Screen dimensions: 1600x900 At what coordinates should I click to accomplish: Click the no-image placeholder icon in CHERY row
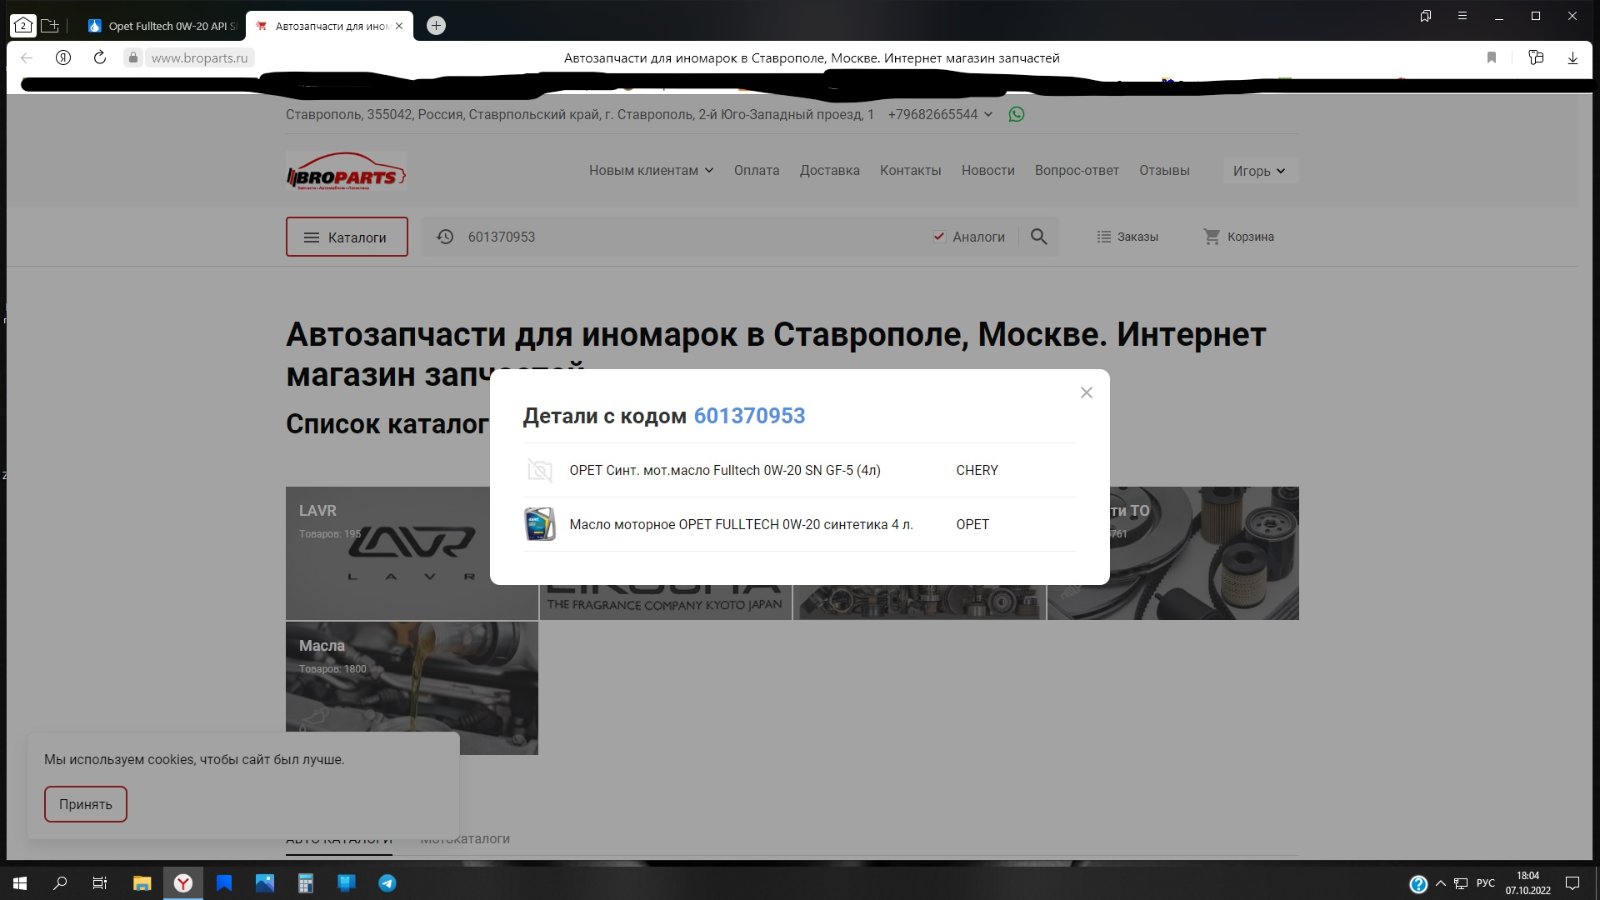pos(540,470)
